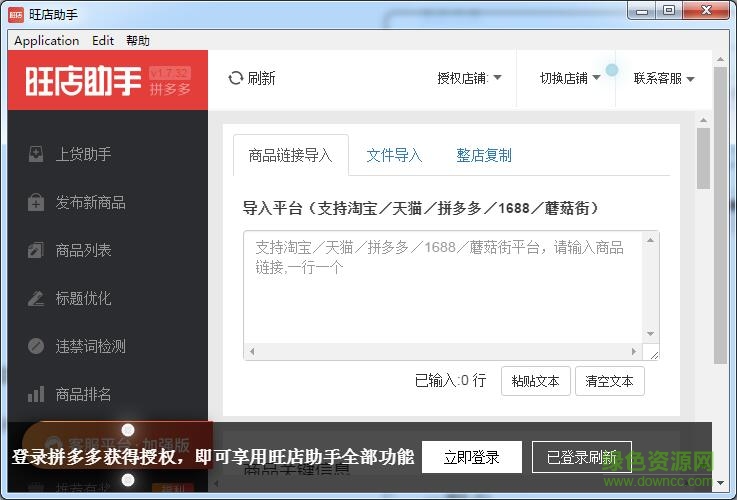737x500 pixels.
Task: Open the 帮助 menu
Action: coord(138,41)
